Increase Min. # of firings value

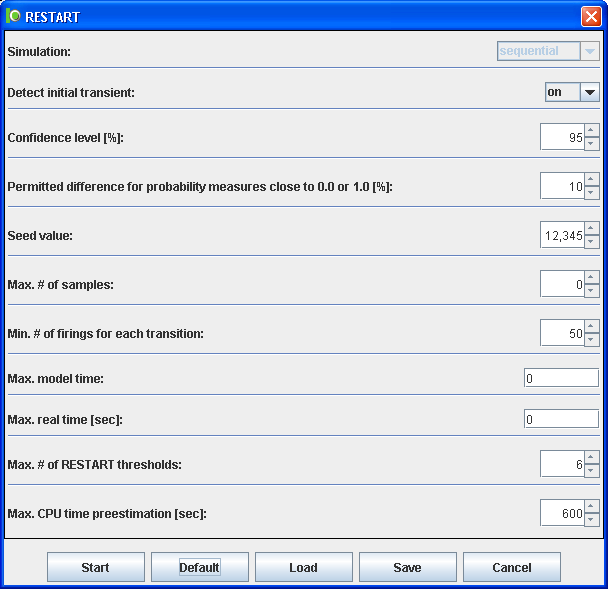click(x=591, y=326)
